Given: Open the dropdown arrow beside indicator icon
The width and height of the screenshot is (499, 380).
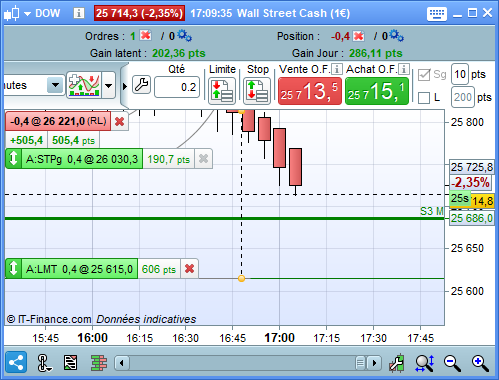Looking at the screenshot, I should [108, 85].
